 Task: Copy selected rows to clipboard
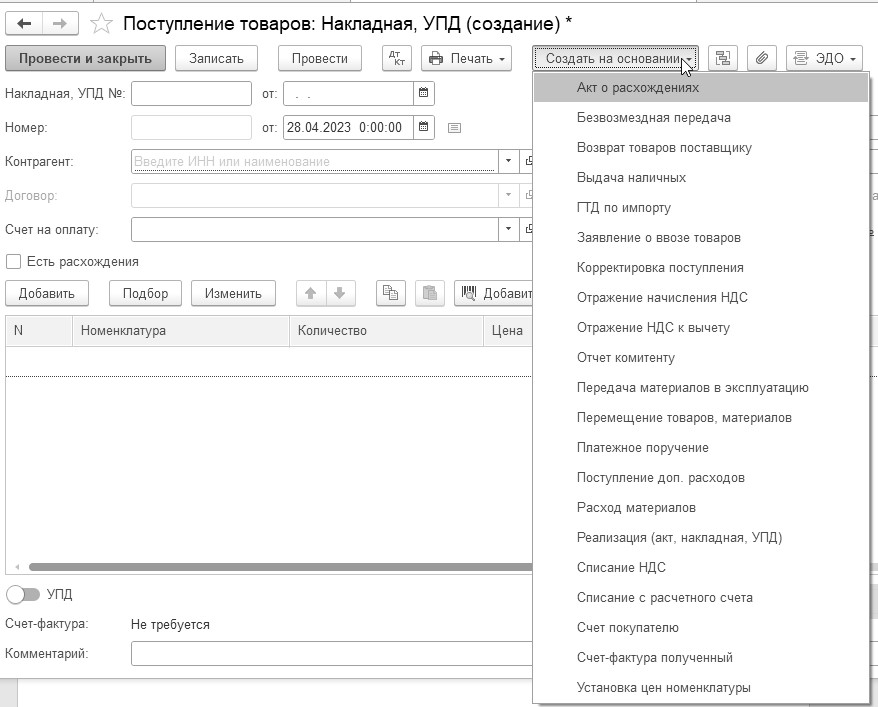390,293
